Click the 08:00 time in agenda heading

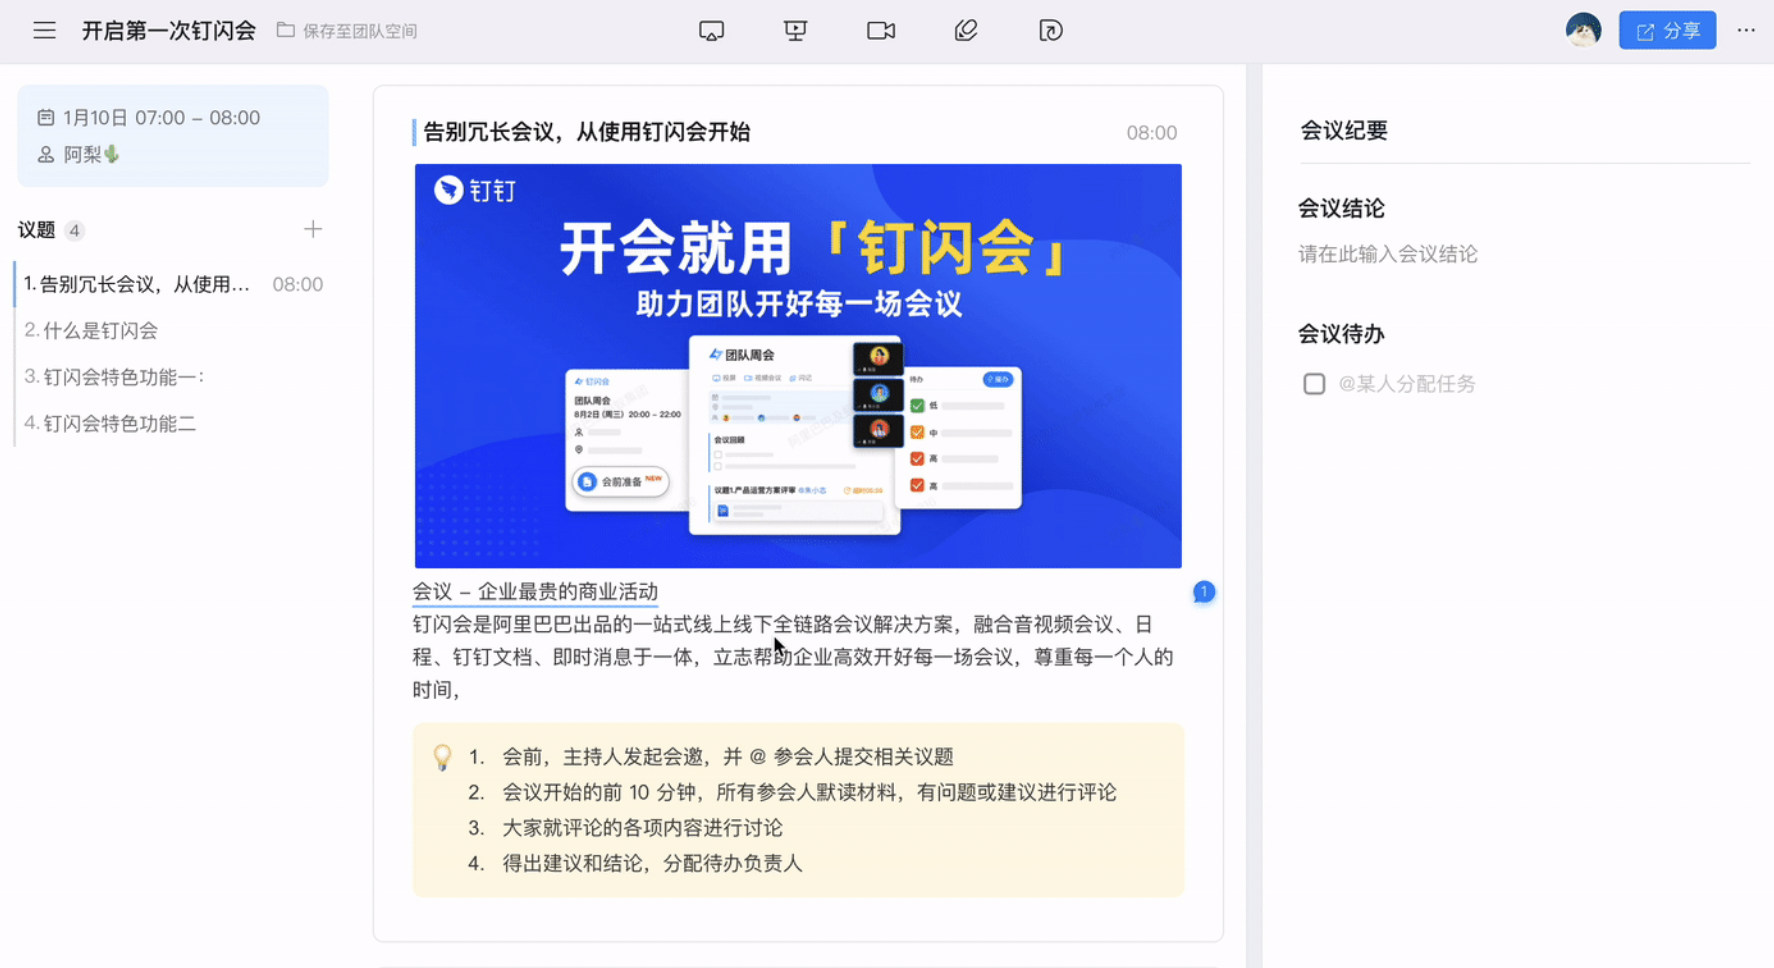coord(1152,133)
